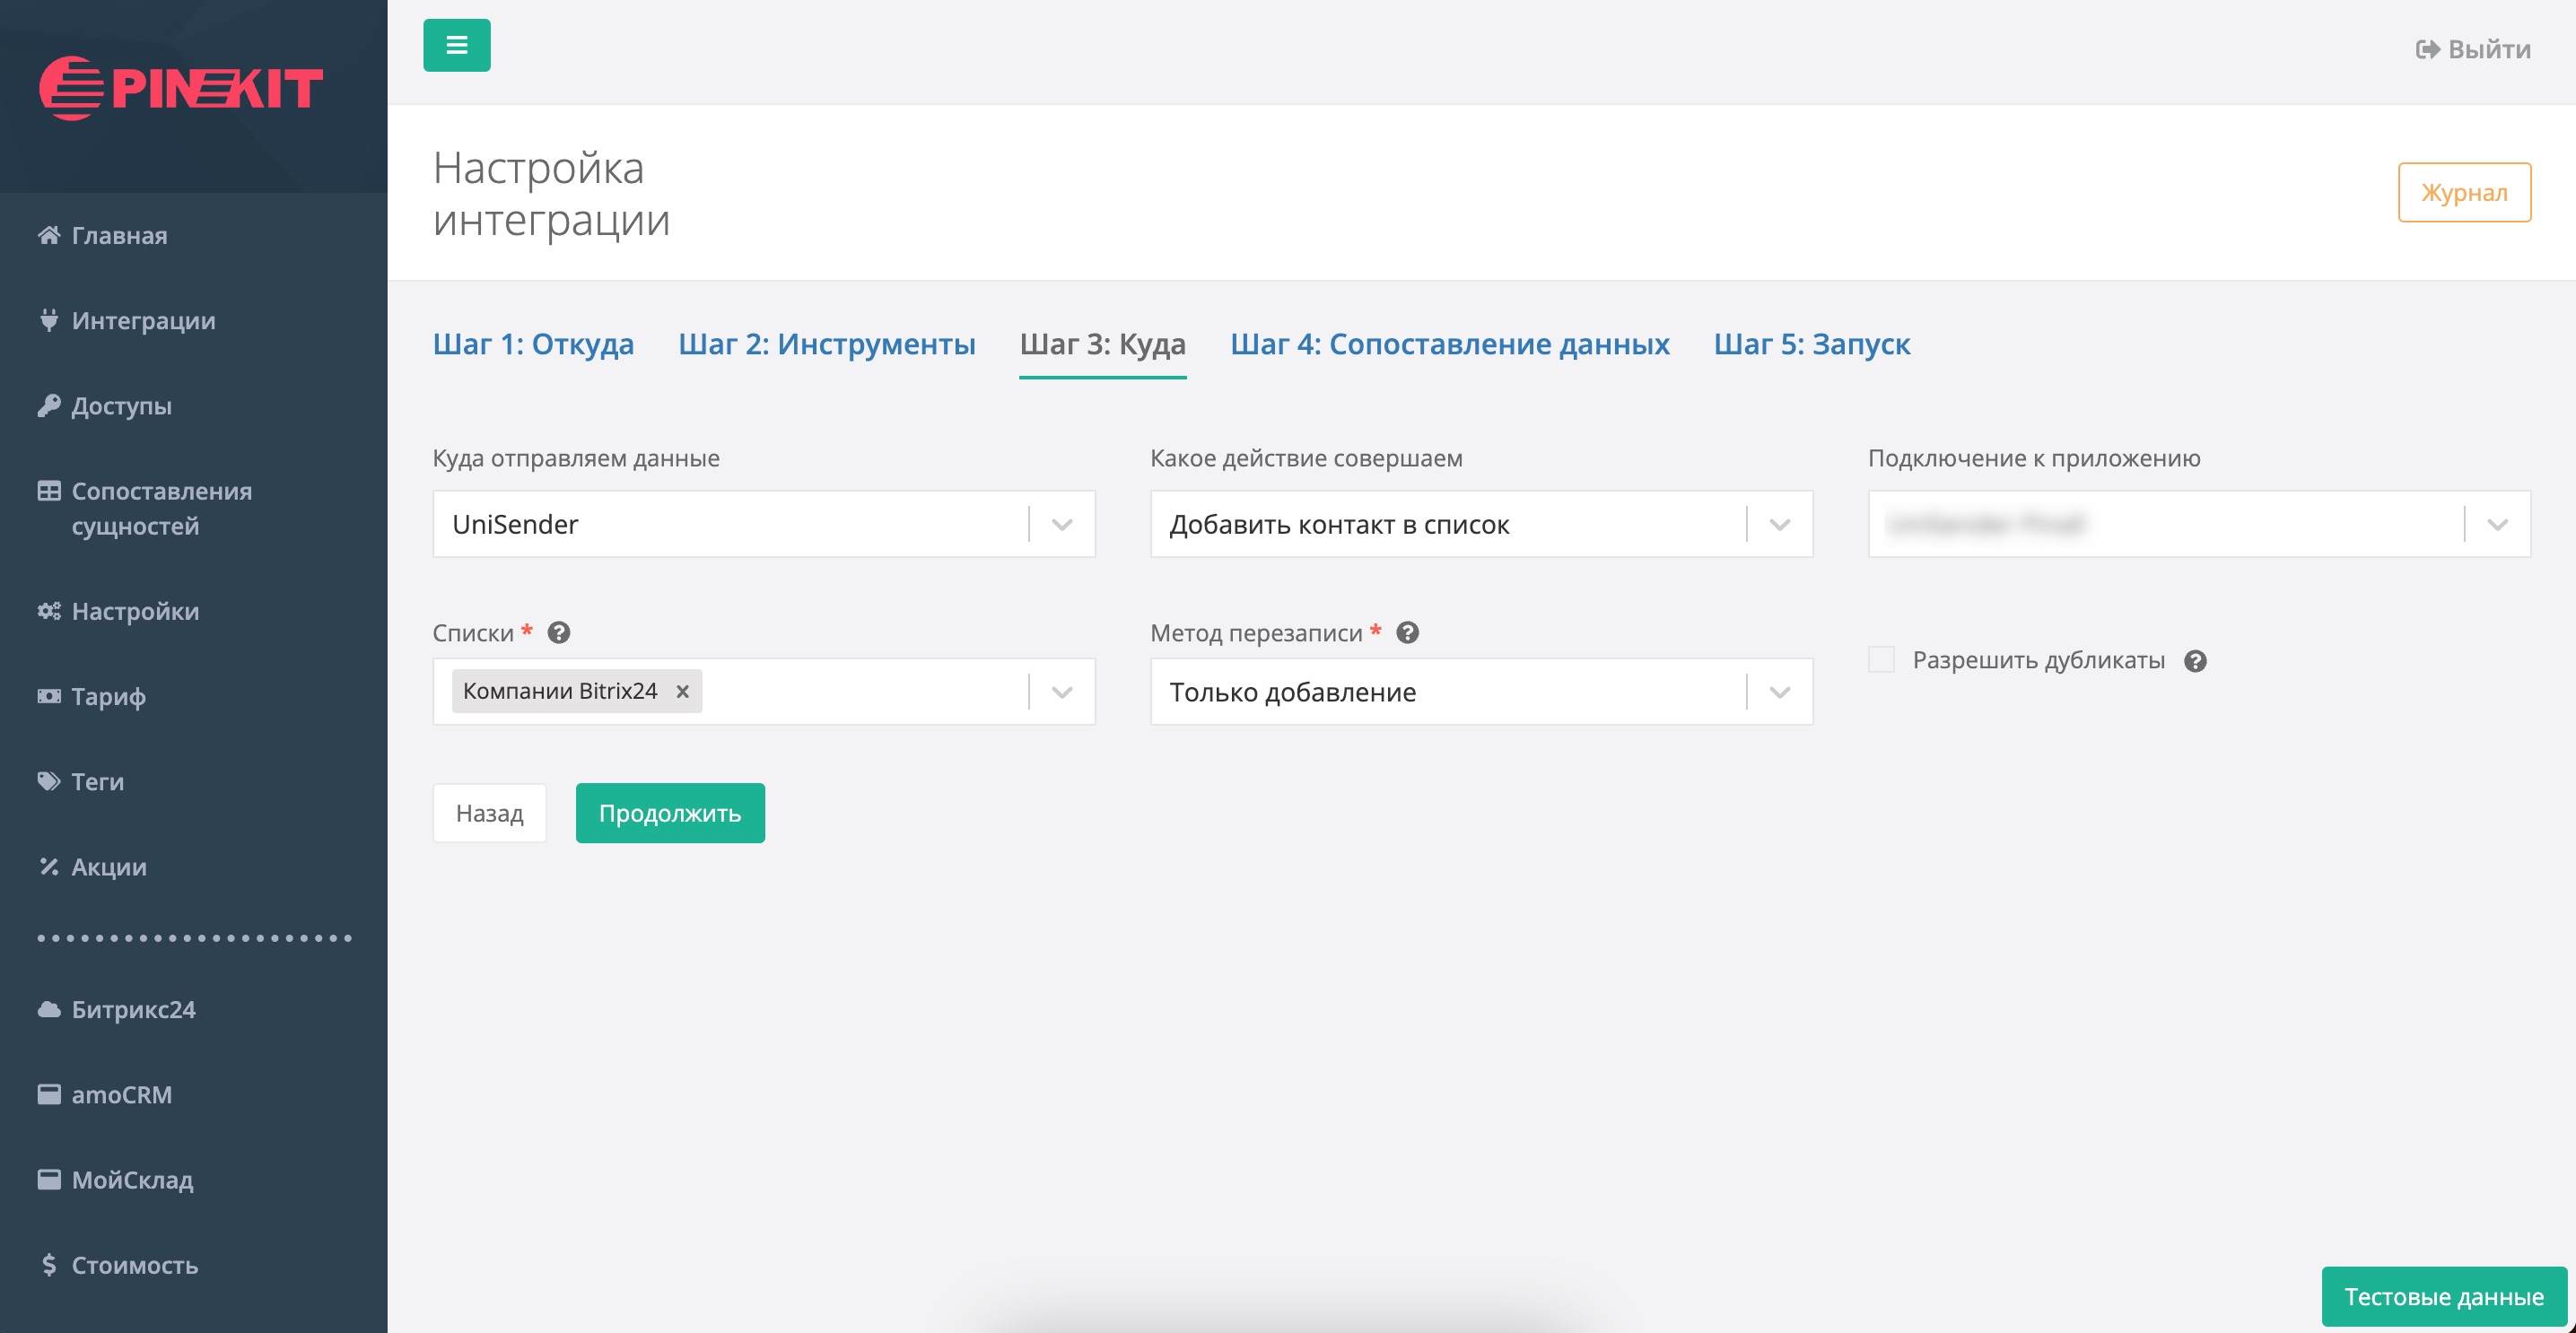Switch to Шаг 4: Сопоставление данных tab
Image resolution: width=2576 pixels, height=1333 pixels.
coord(1449,344)
